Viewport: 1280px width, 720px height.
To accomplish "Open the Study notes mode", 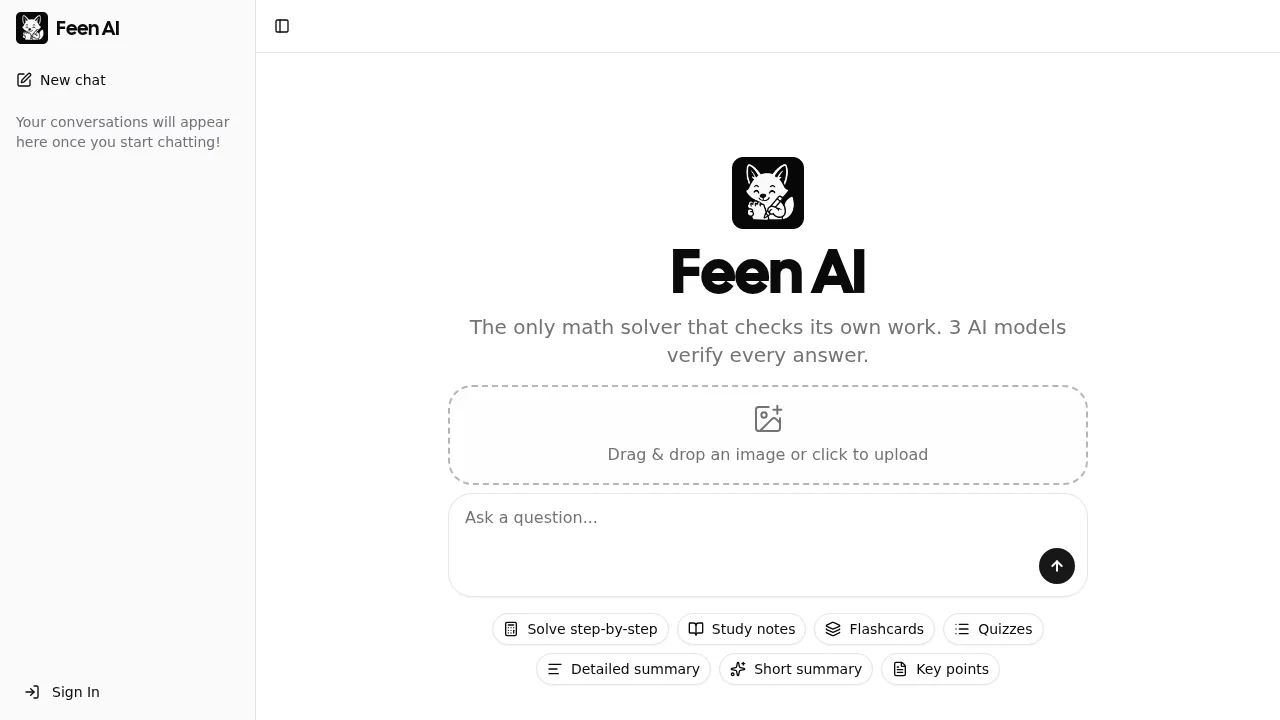I will pos(741,629).
